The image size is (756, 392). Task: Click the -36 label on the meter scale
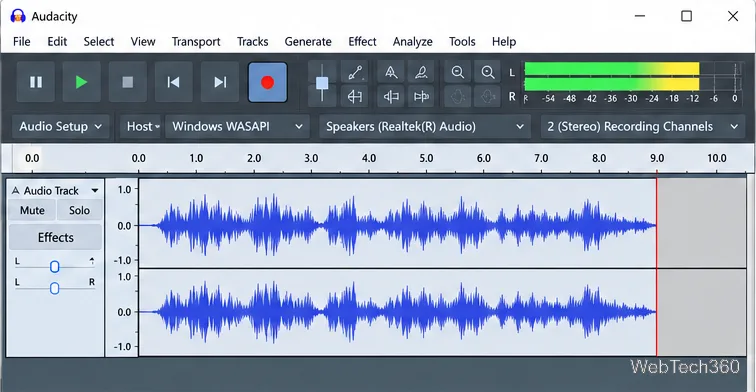click(610, 98)
